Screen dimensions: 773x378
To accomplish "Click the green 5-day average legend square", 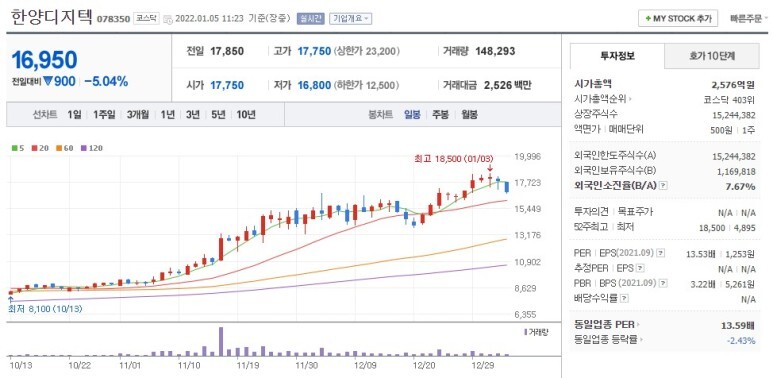I will (x=14, y=148).
